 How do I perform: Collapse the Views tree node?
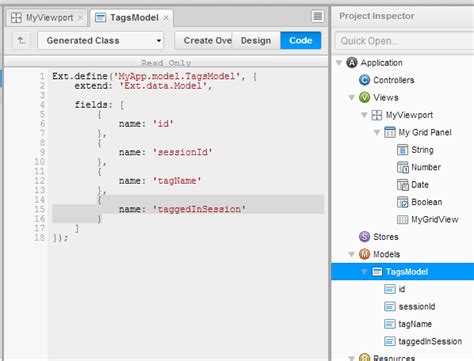click(x=351, y=98)
